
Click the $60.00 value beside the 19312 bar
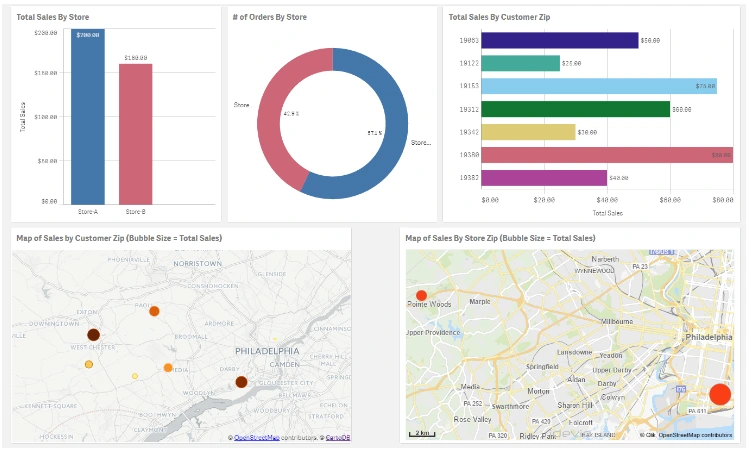tap(682, 109)
